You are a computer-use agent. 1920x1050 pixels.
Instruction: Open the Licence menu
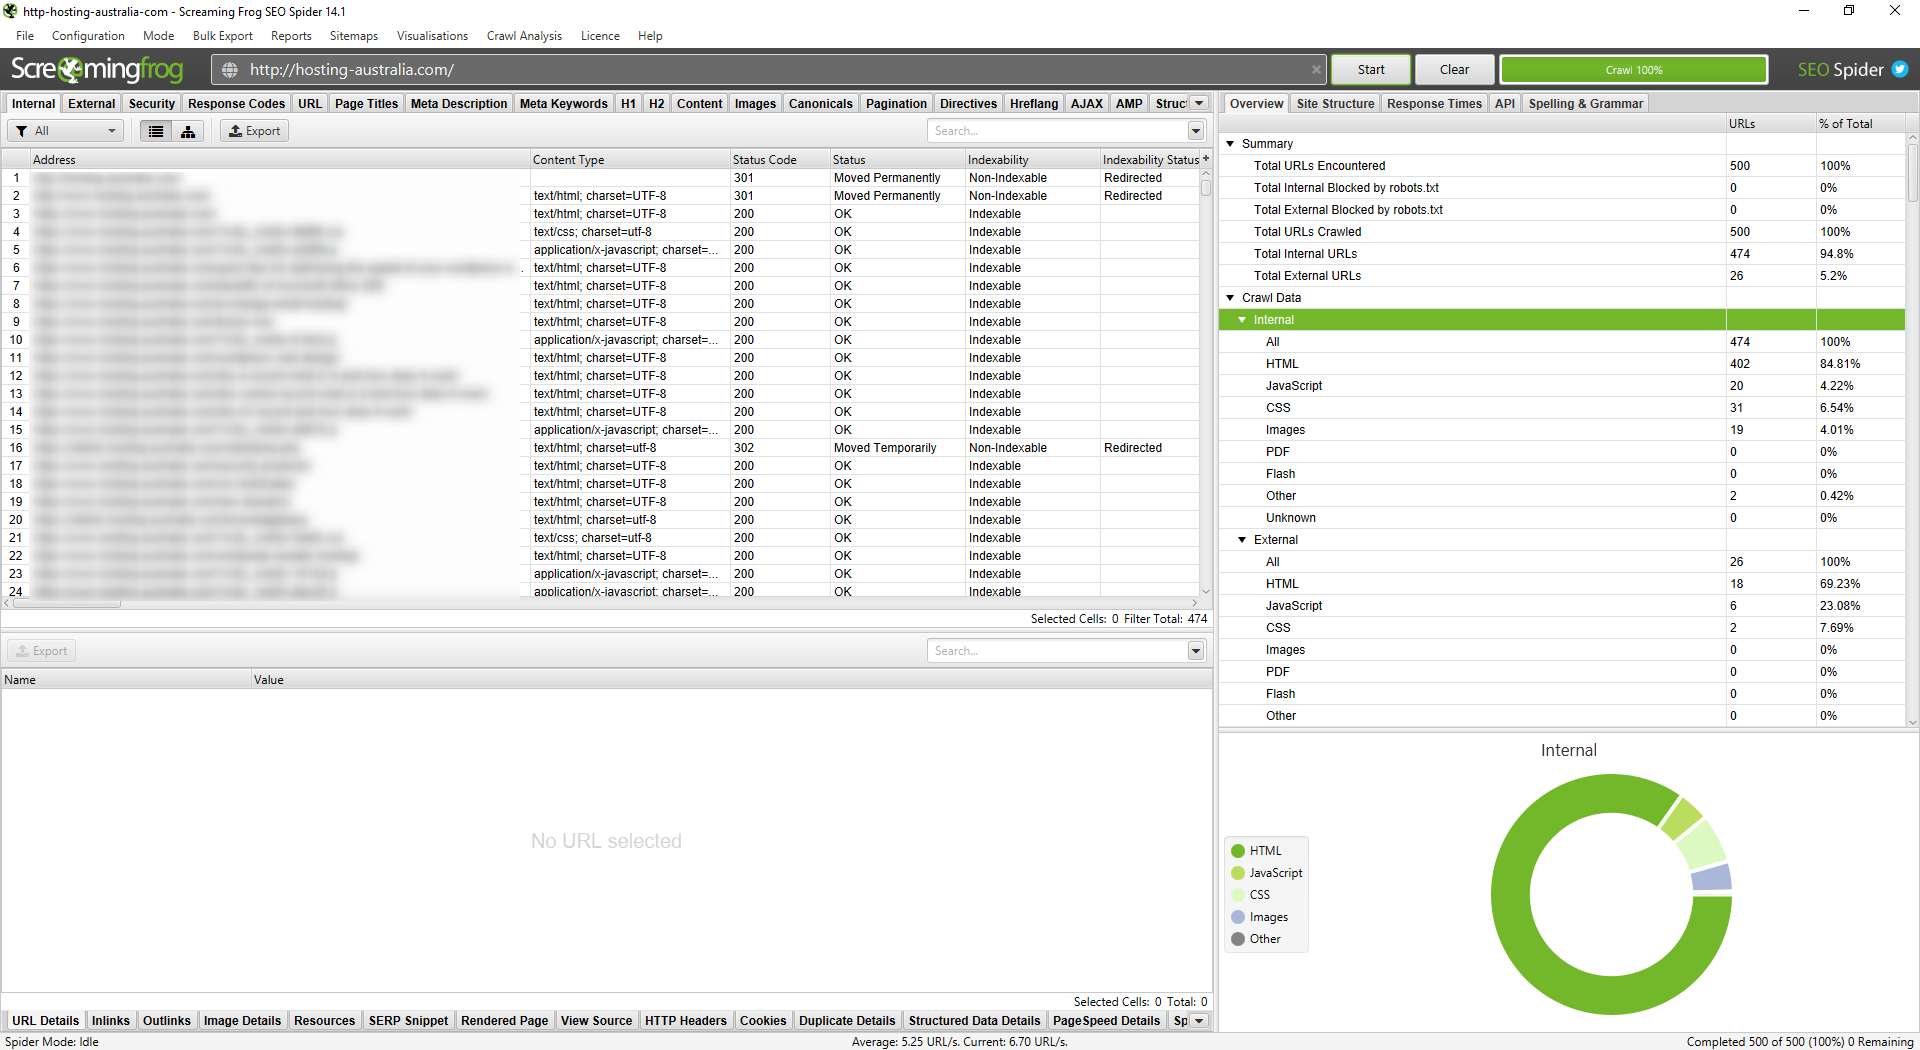pyautogui.click(x=600, y=36)
